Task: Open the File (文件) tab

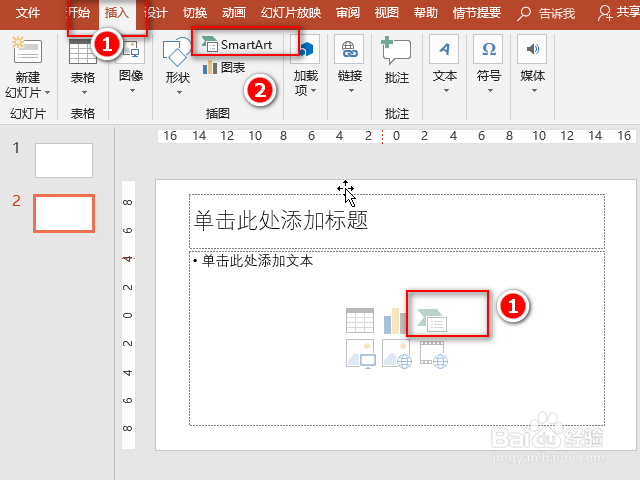Action: (28, 13)
